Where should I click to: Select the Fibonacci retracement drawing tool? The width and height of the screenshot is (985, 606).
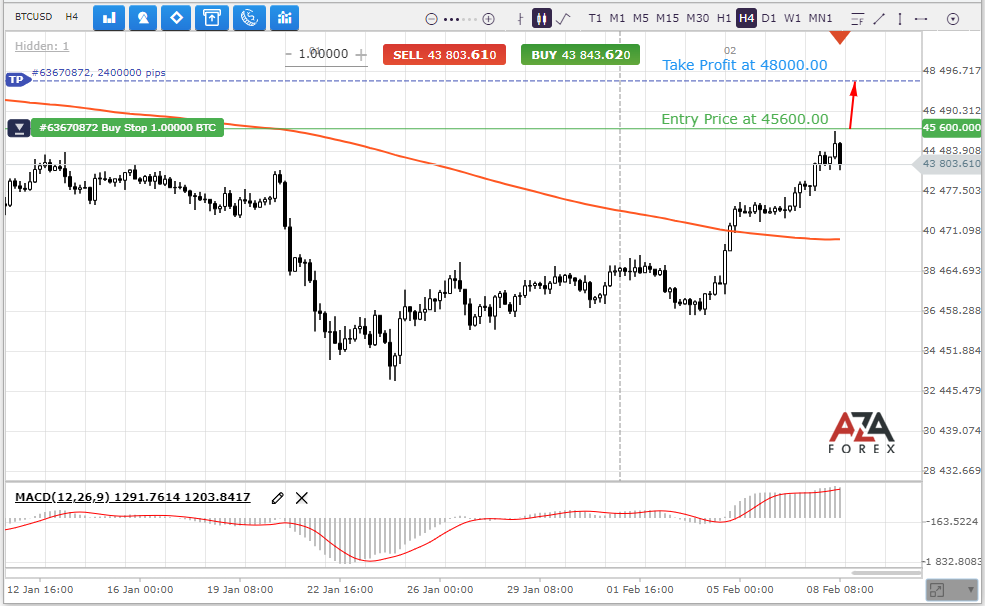point(857,19)
